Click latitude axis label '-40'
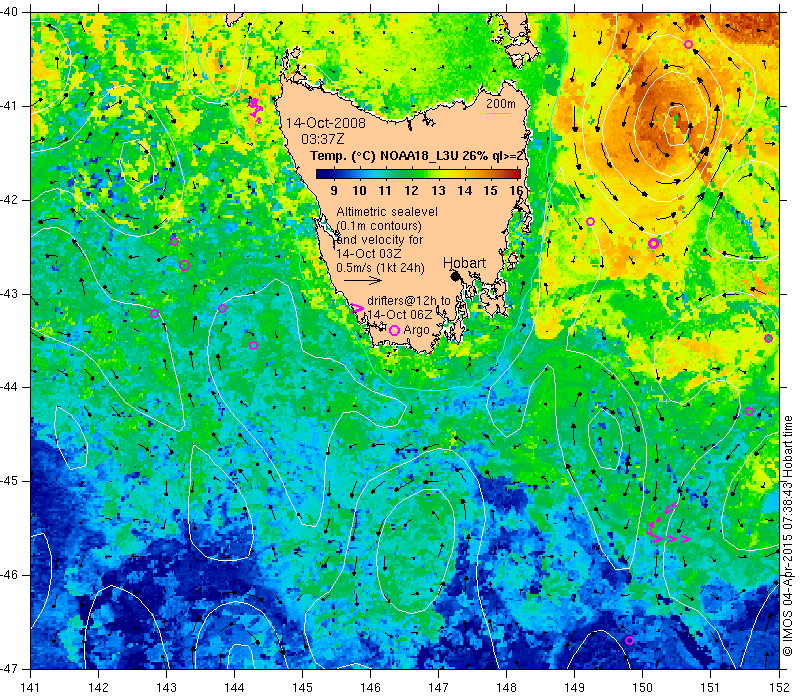The width and height of the screenshot is (800, 700). 9,12
